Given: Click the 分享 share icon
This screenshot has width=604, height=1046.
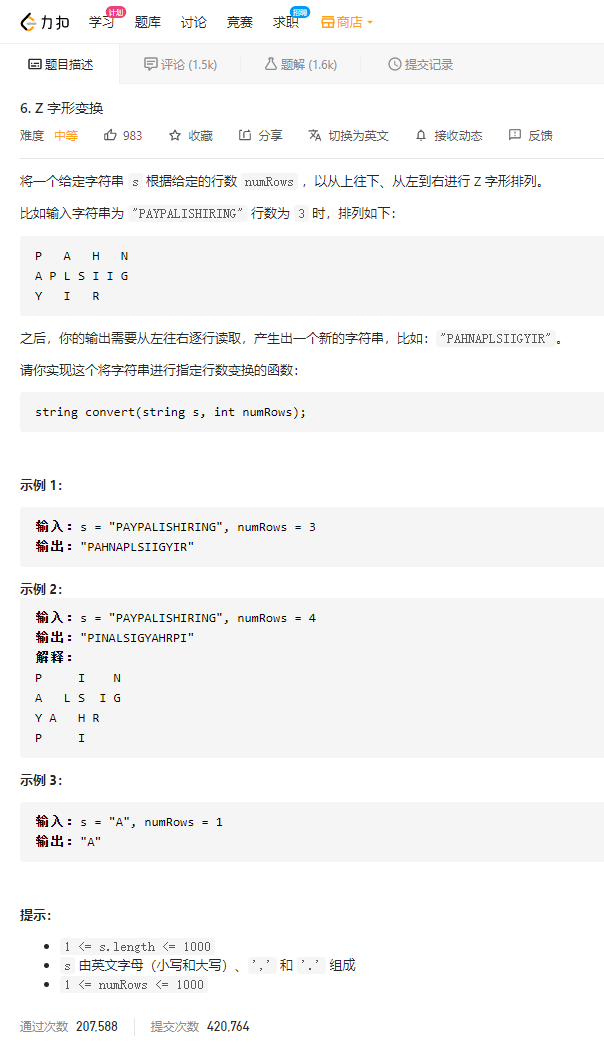Looking at the screenshot, I should point(245,135).
